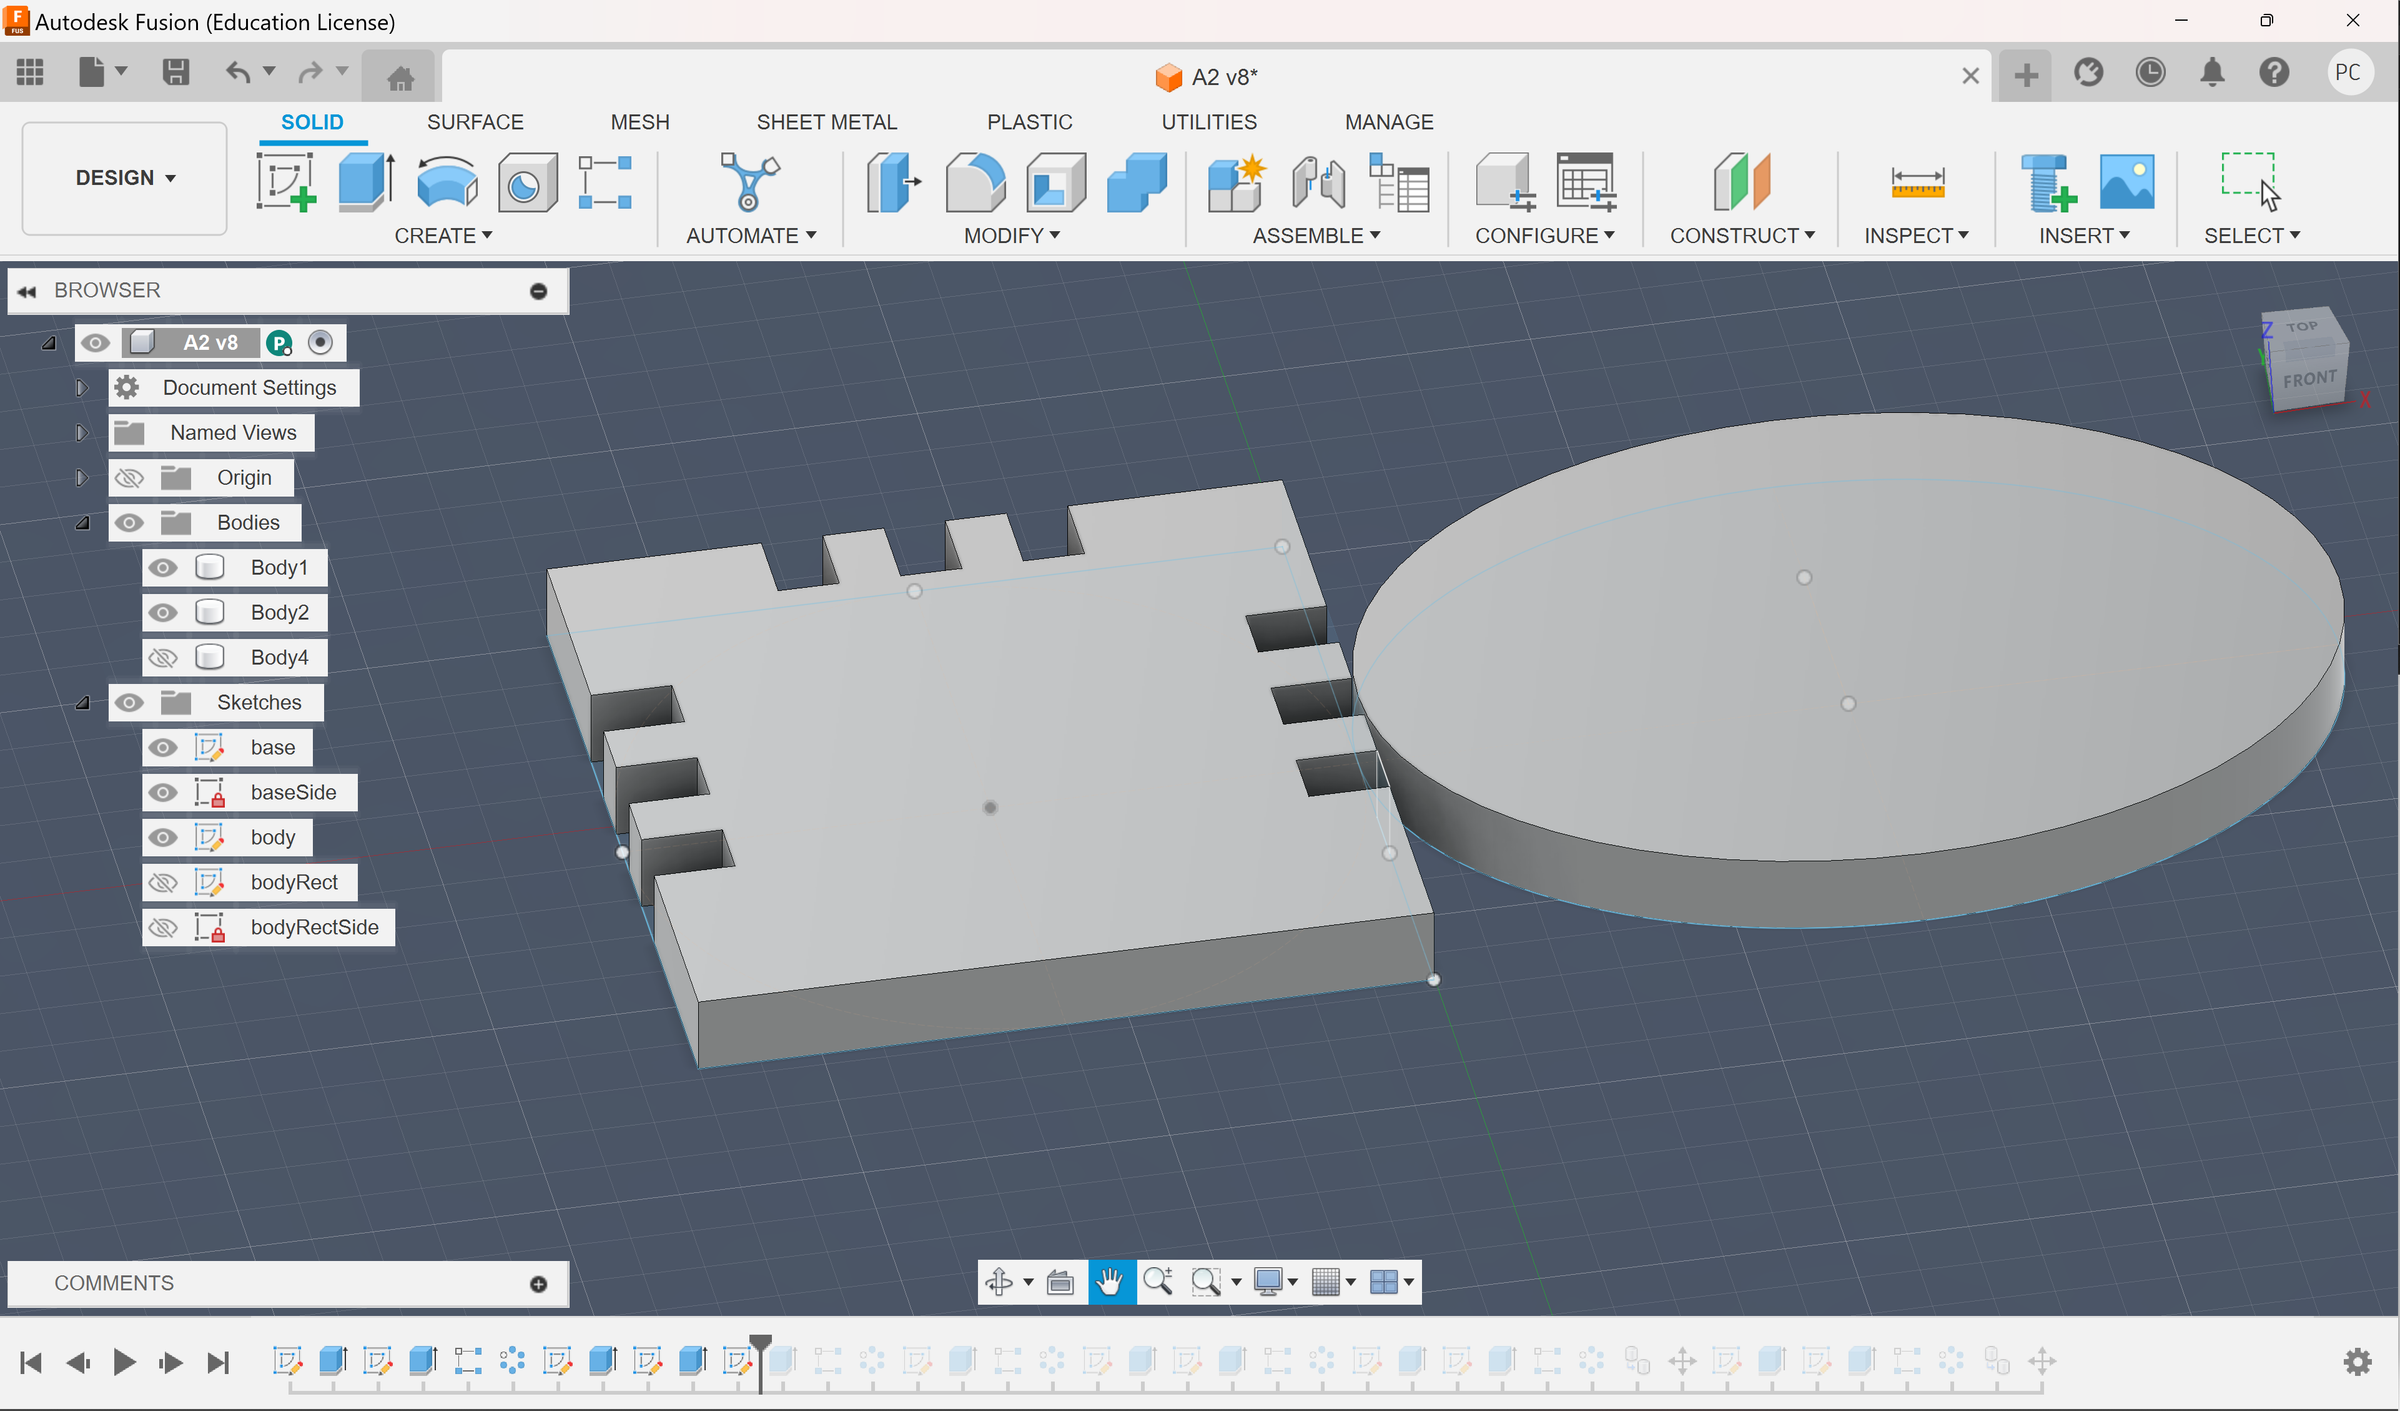Image resolution: width=2400 pixels, height=1411 pixels.
Task: Select the Press Pull modify tool
Action: click(x=893, y=182)
